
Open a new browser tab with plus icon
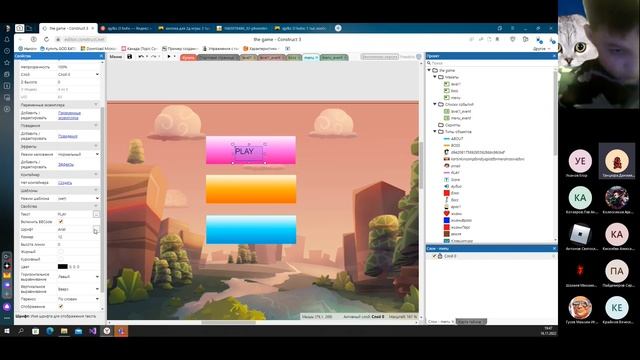338,28
